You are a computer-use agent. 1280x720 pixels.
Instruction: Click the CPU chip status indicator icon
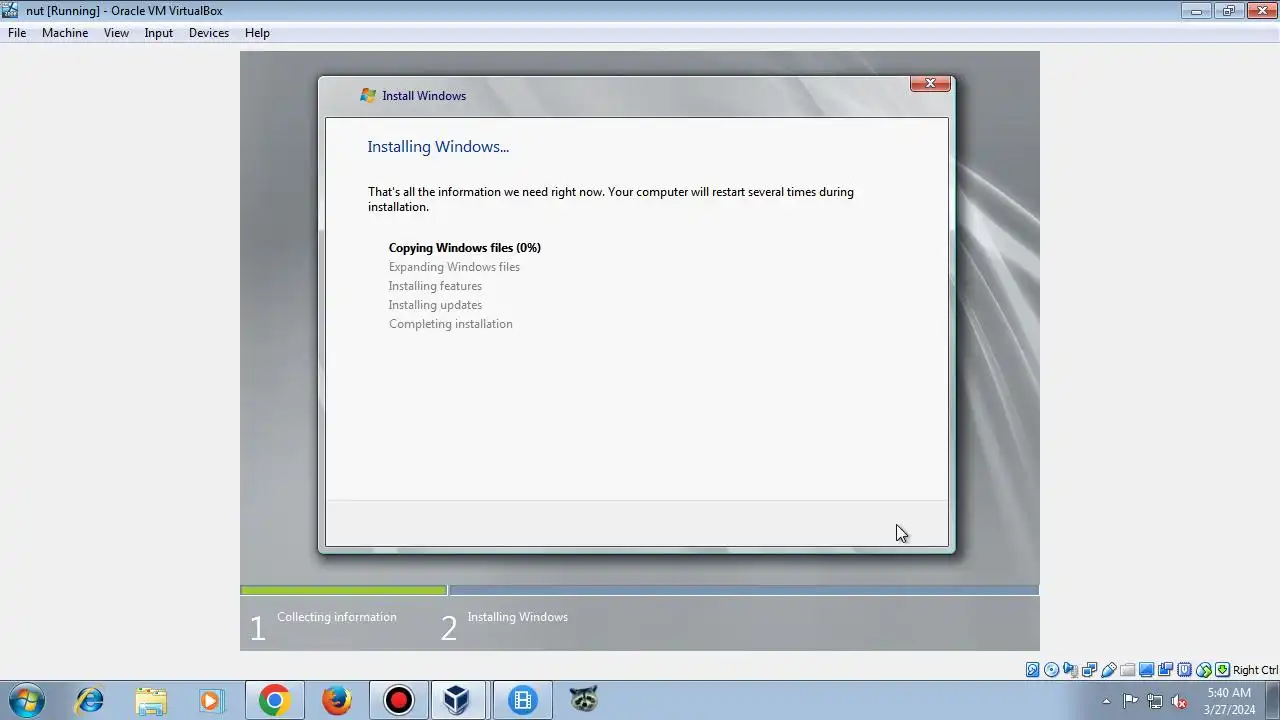point(1185,670)
